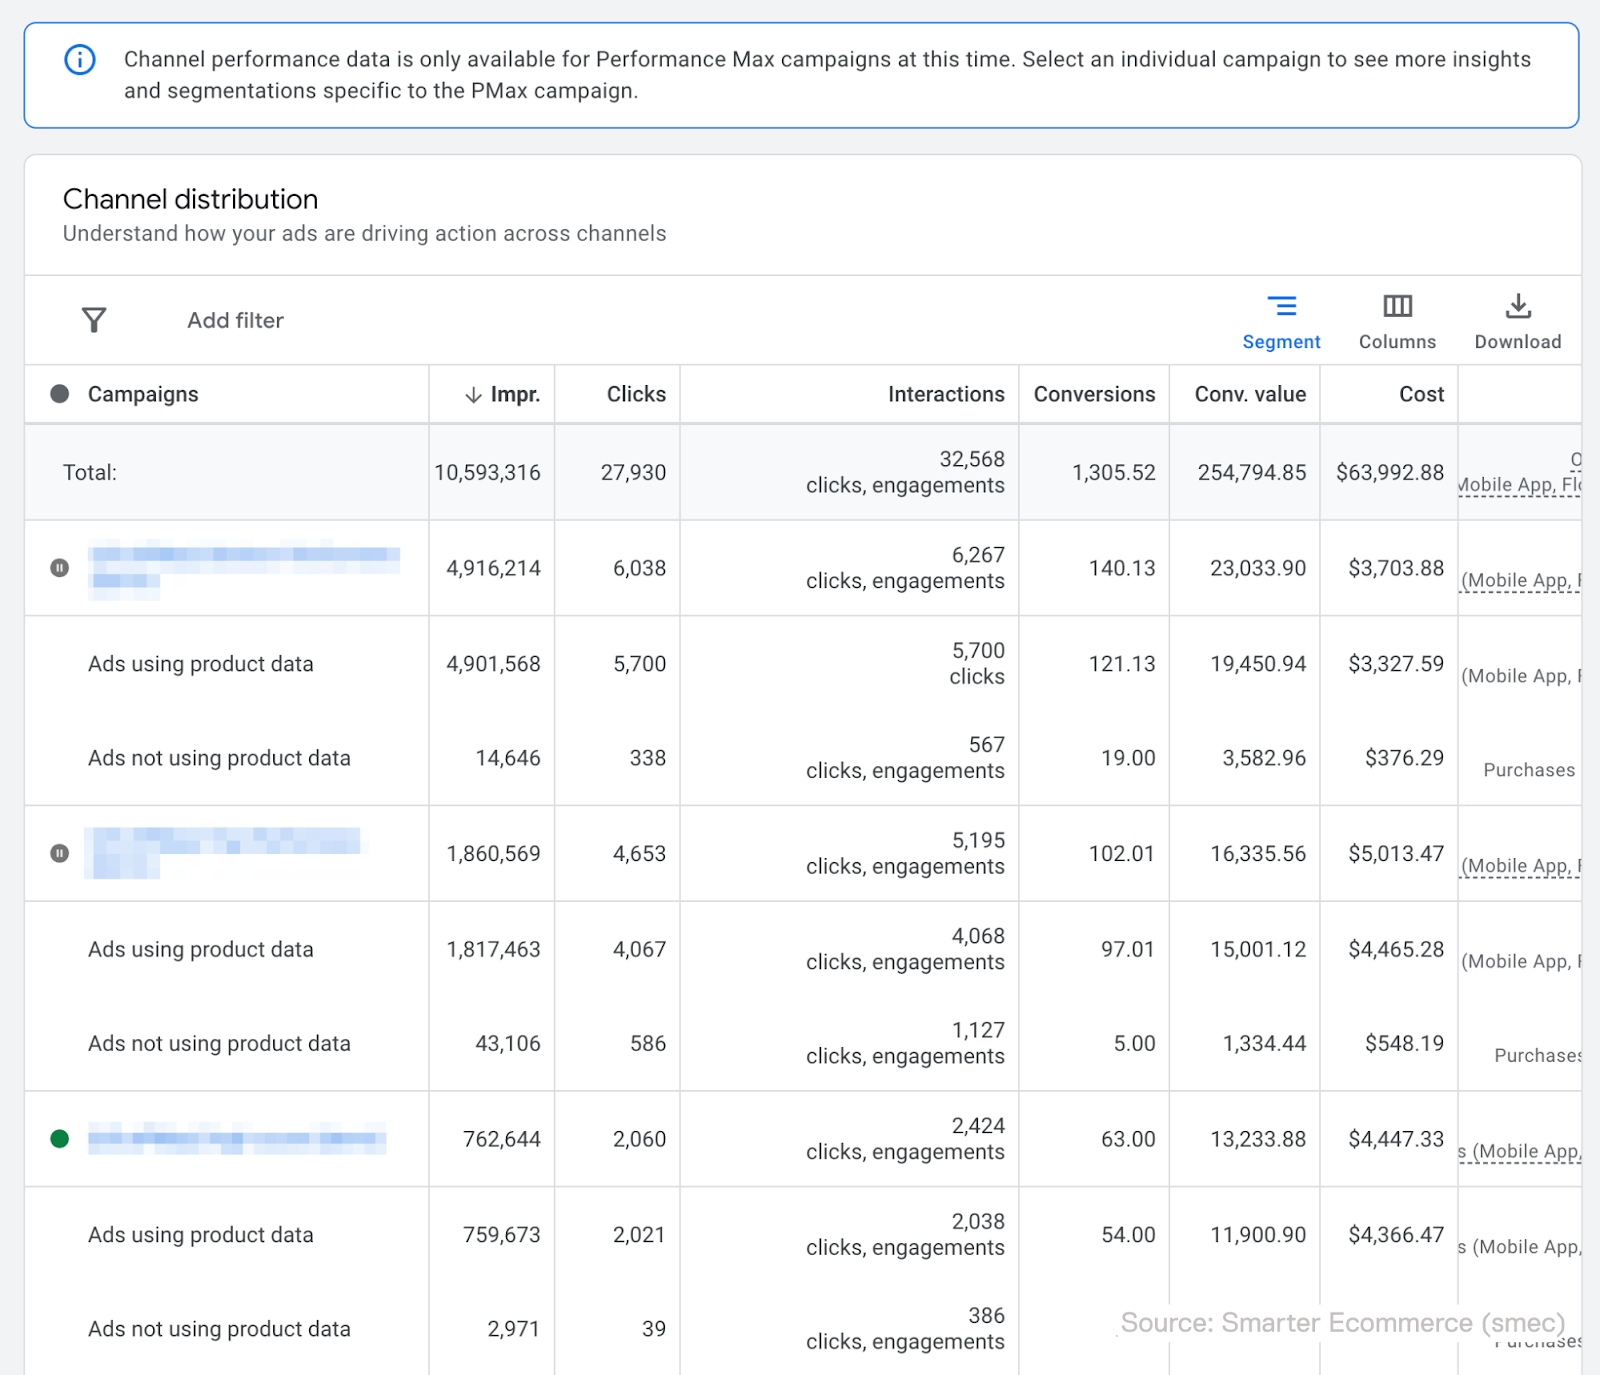Click the 16,335.56 conv. value cell

click(x=1258, y=853)
